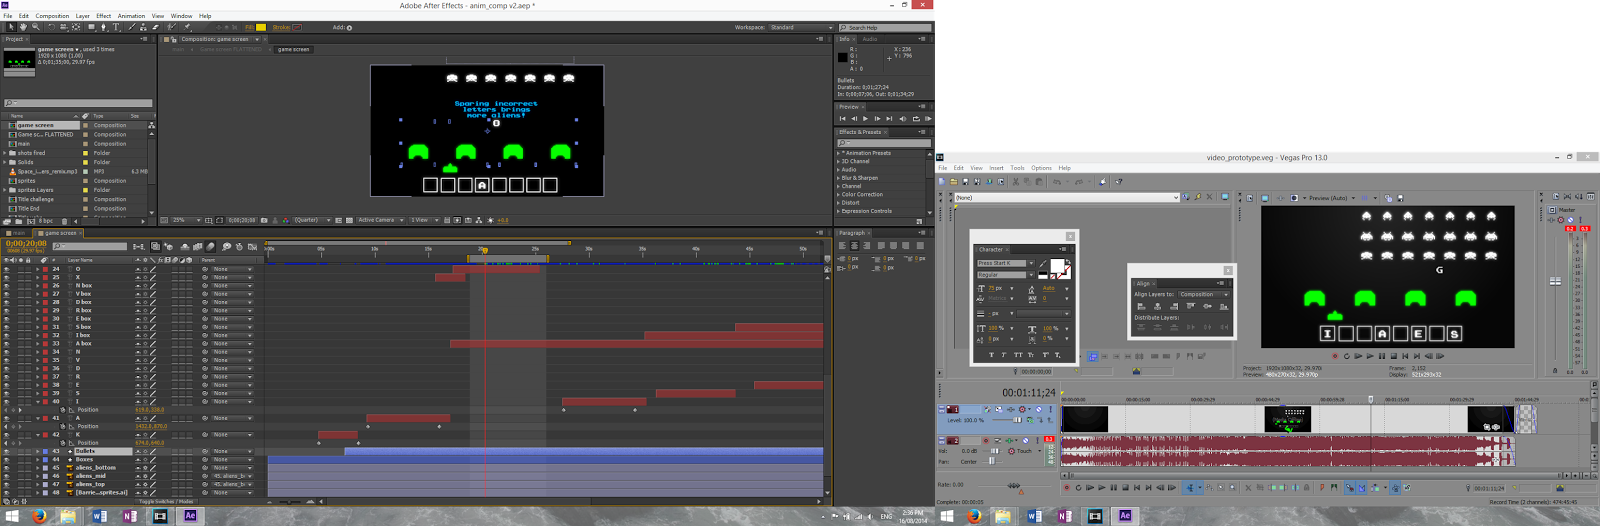Expand the Animation Presets category

(839, 153)
